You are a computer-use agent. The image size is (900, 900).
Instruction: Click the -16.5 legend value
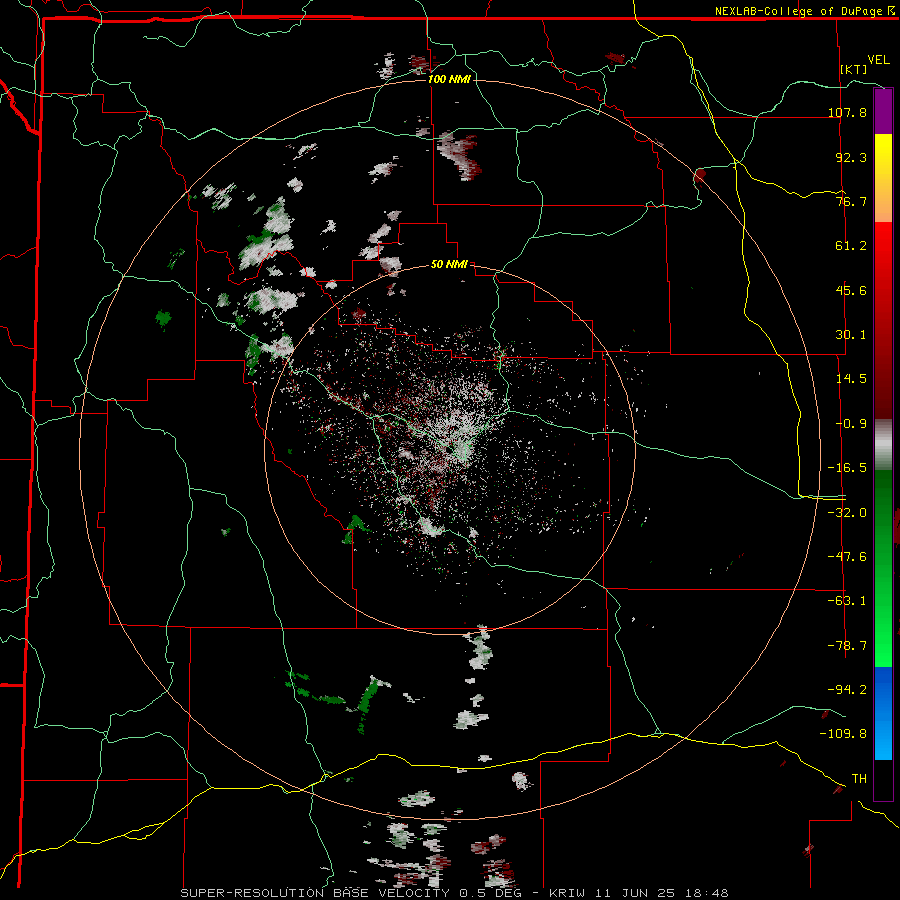coord(847,468)
